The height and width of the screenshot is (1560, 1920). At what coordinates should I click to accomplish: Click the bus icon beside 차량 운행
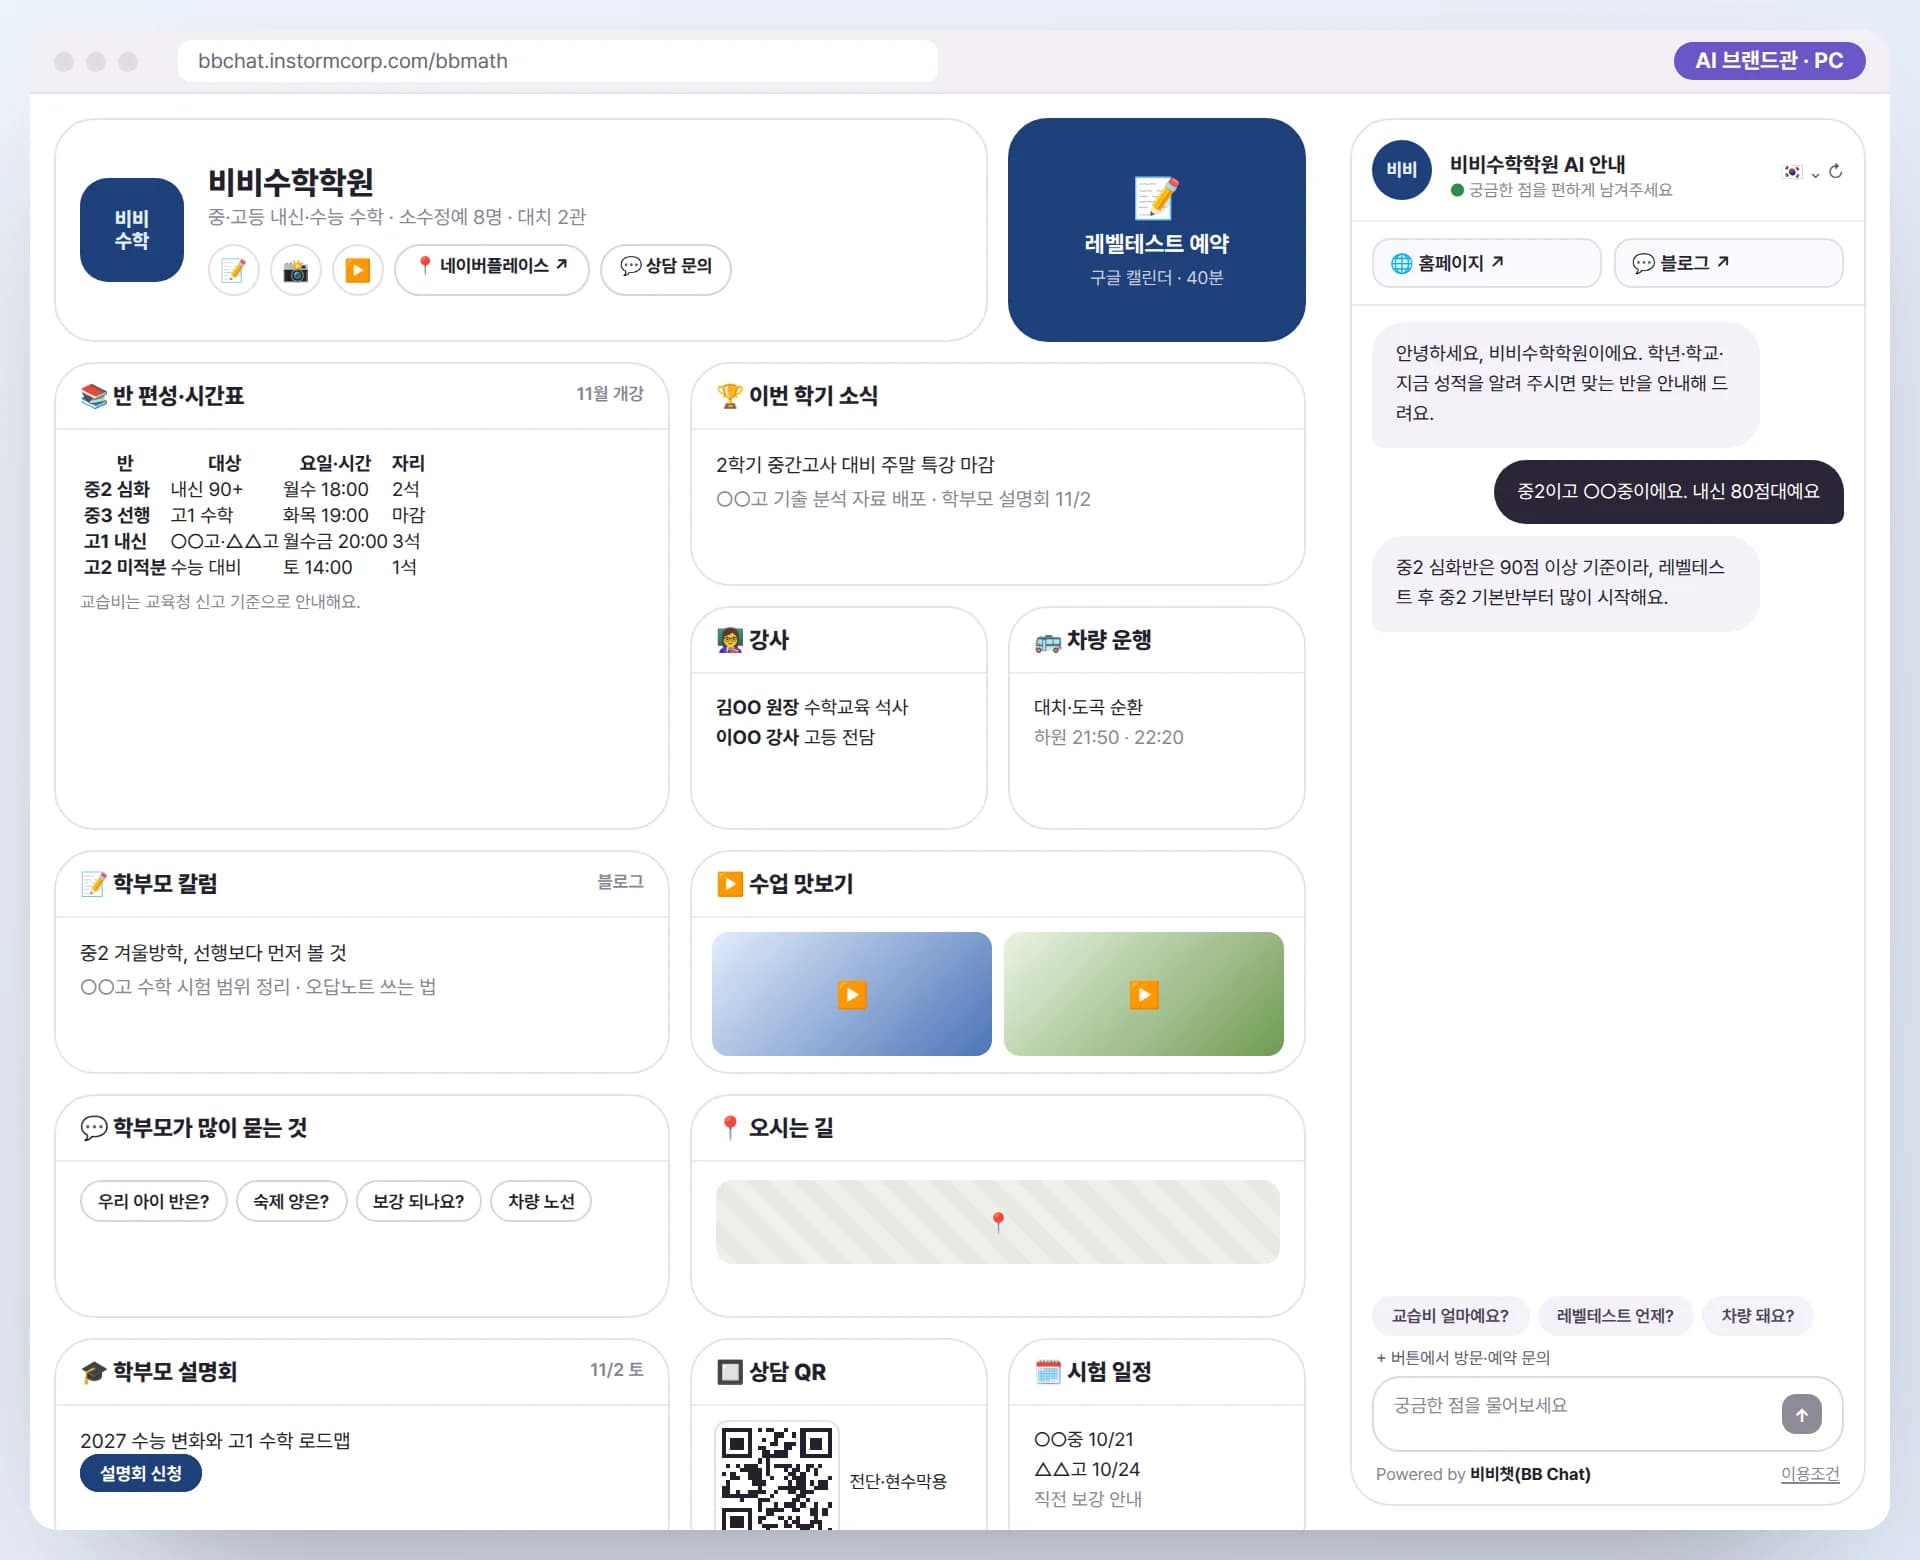coord(1048,642)
